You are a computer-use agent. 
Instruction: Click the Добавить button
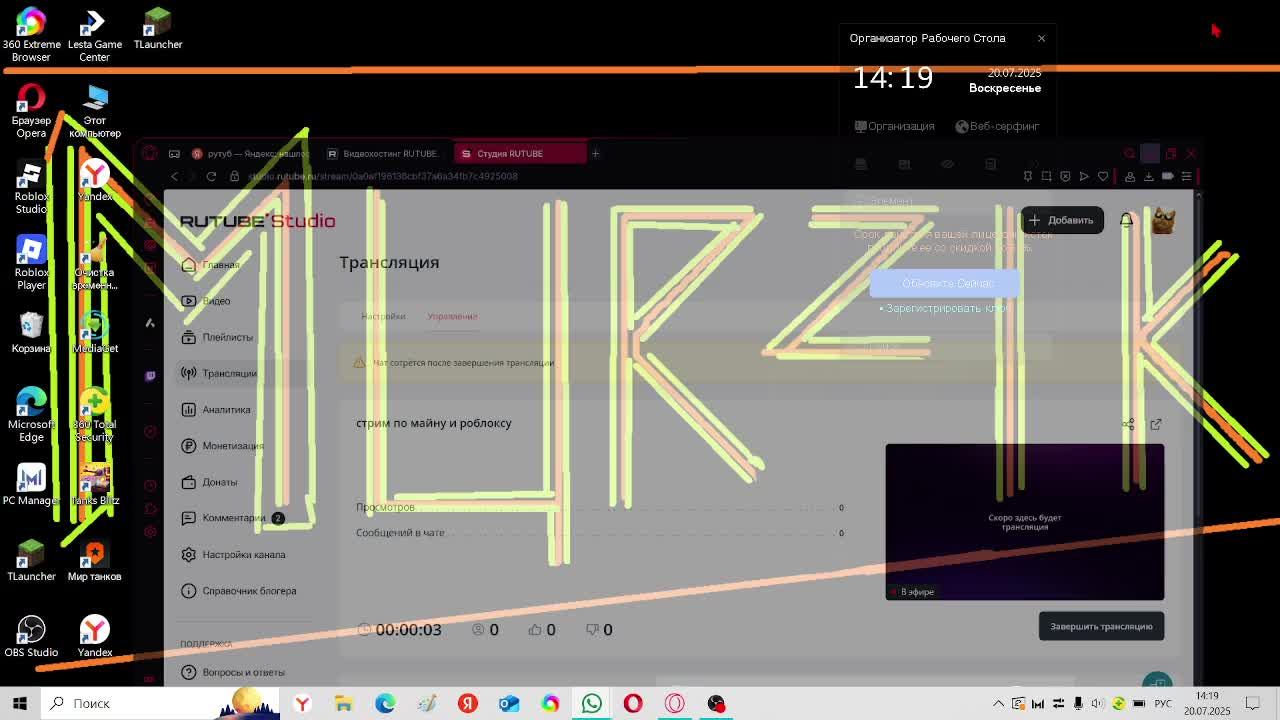click(1062, 220)
